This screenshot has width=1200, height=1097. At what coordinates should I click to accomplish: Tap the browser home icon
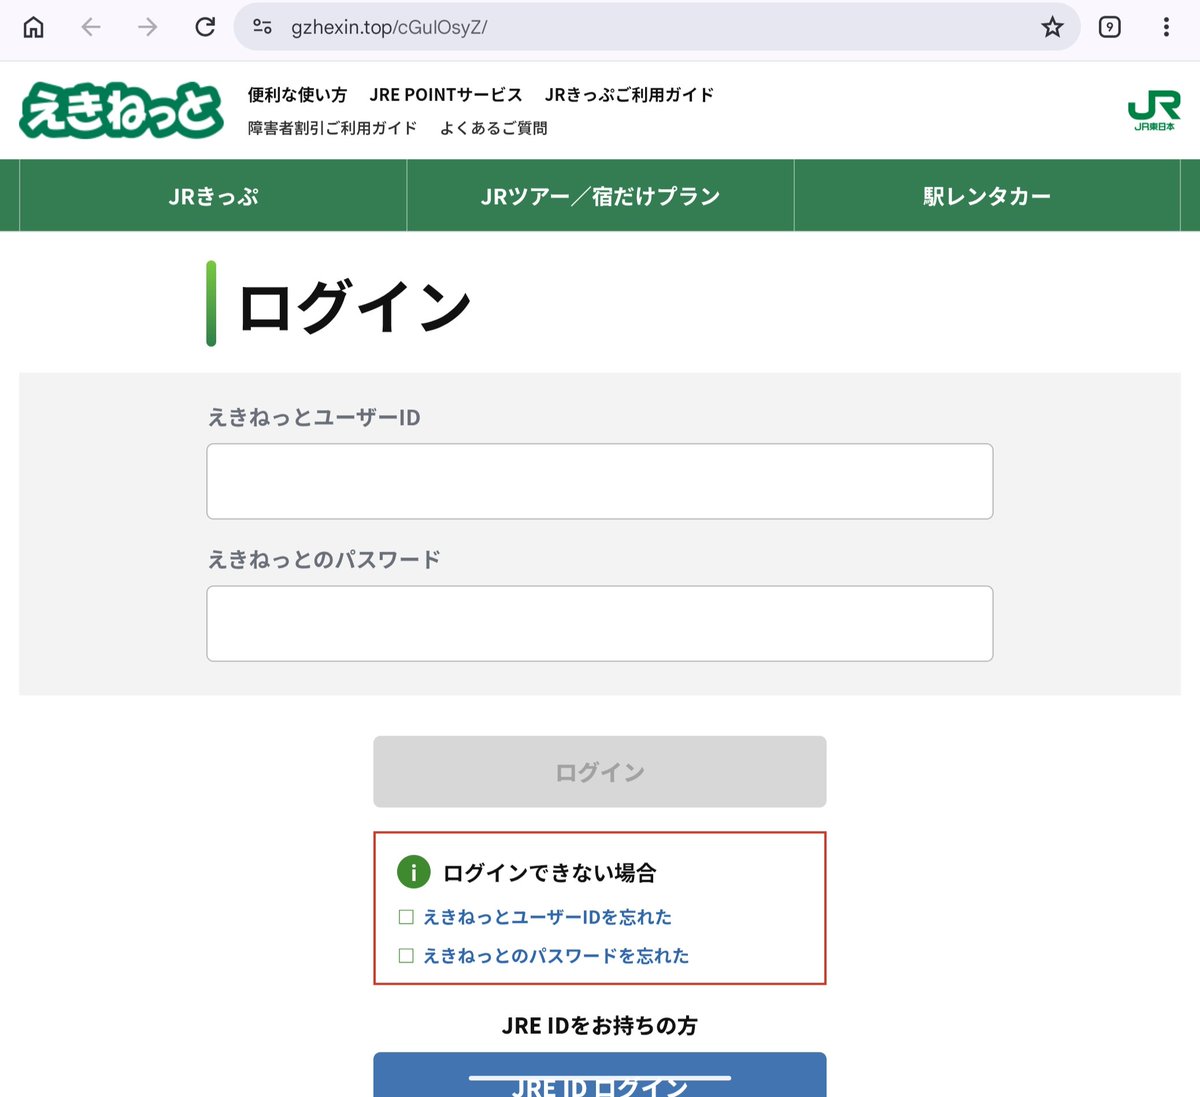point(34,27)
